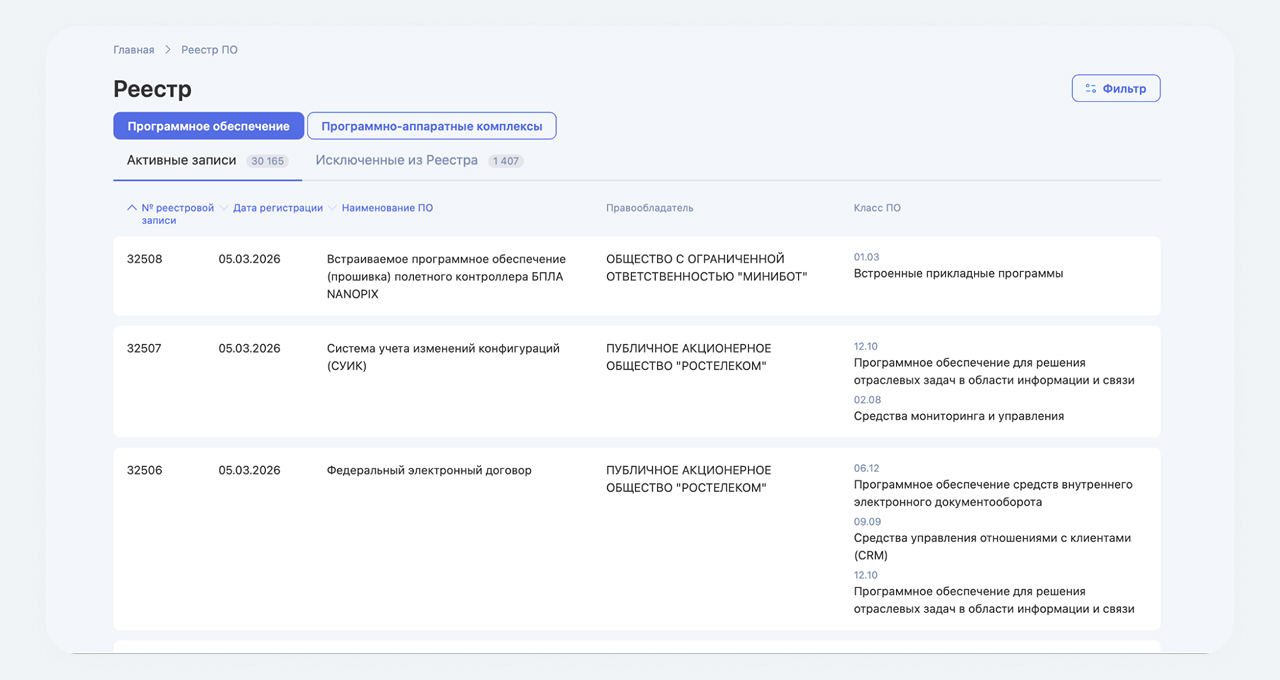1280x680 pixels.
Task: Click Программное обеспечение средств внутреннего электронного документооборота
Action: click(993, 493)
